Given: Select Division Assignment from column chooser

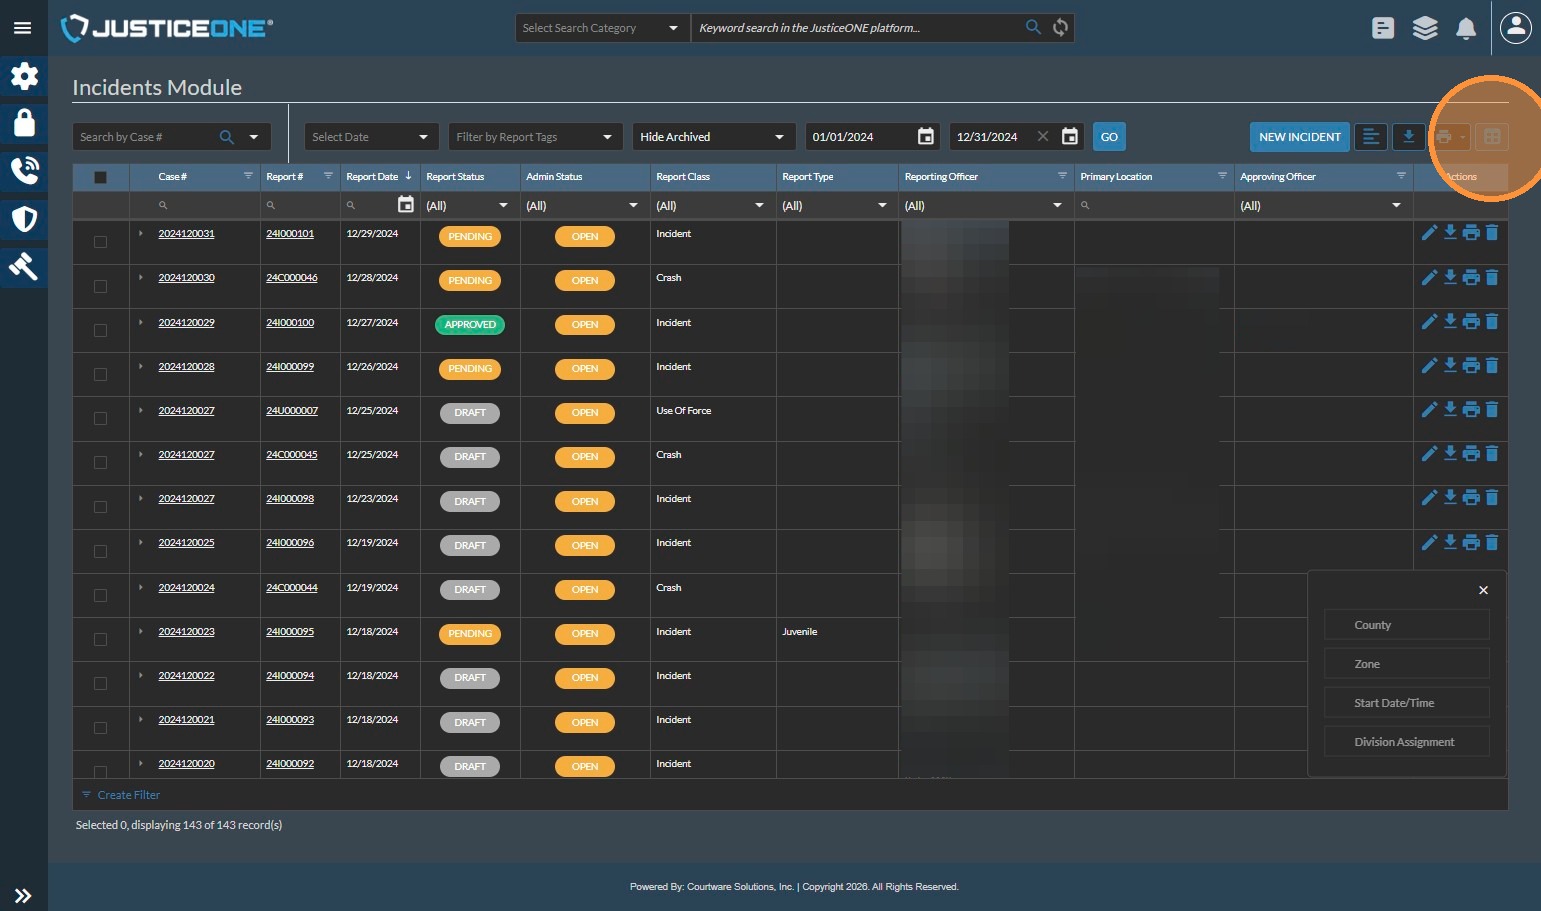Looking at the screenshot, I should 1406,742.
